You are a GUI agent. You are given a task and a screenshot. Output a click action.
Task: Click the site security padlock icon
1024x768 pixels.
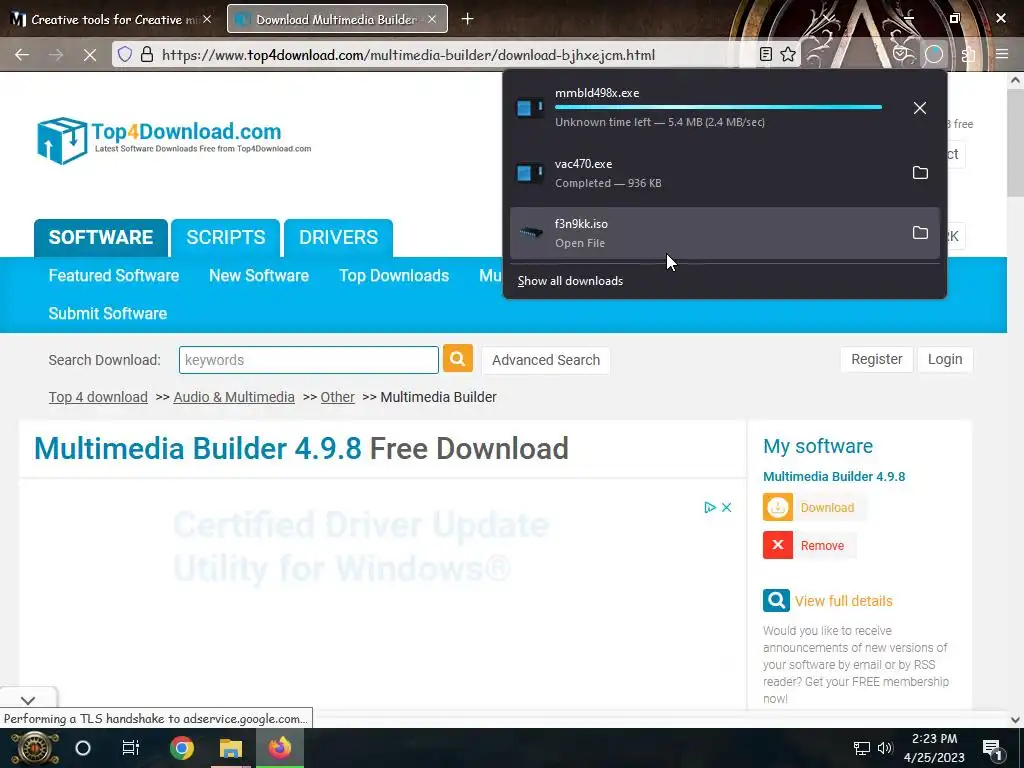pyautogui.click(x=147, y=54)
